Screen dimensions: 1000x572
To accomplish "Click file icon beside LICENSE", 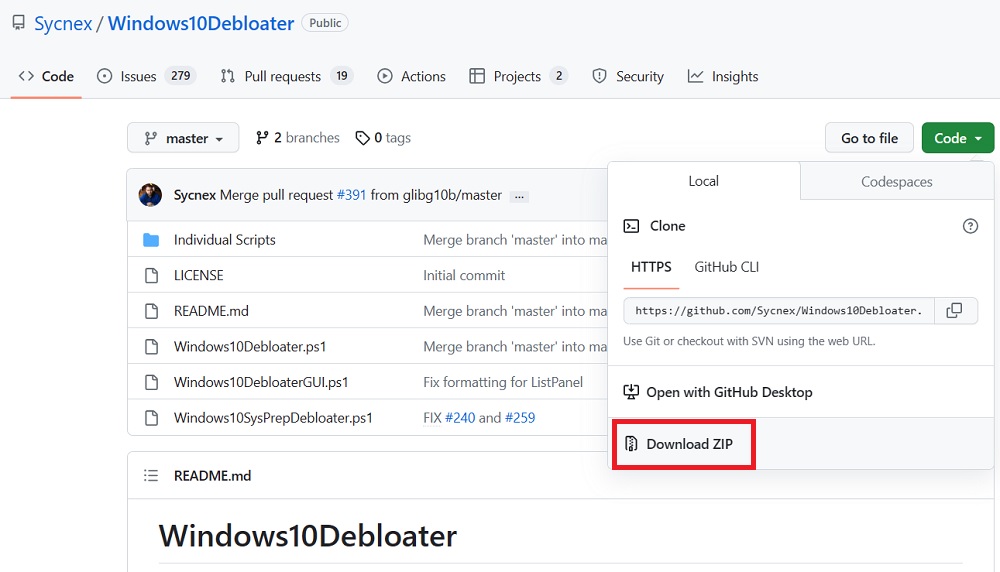I will (x=151, y=275).
